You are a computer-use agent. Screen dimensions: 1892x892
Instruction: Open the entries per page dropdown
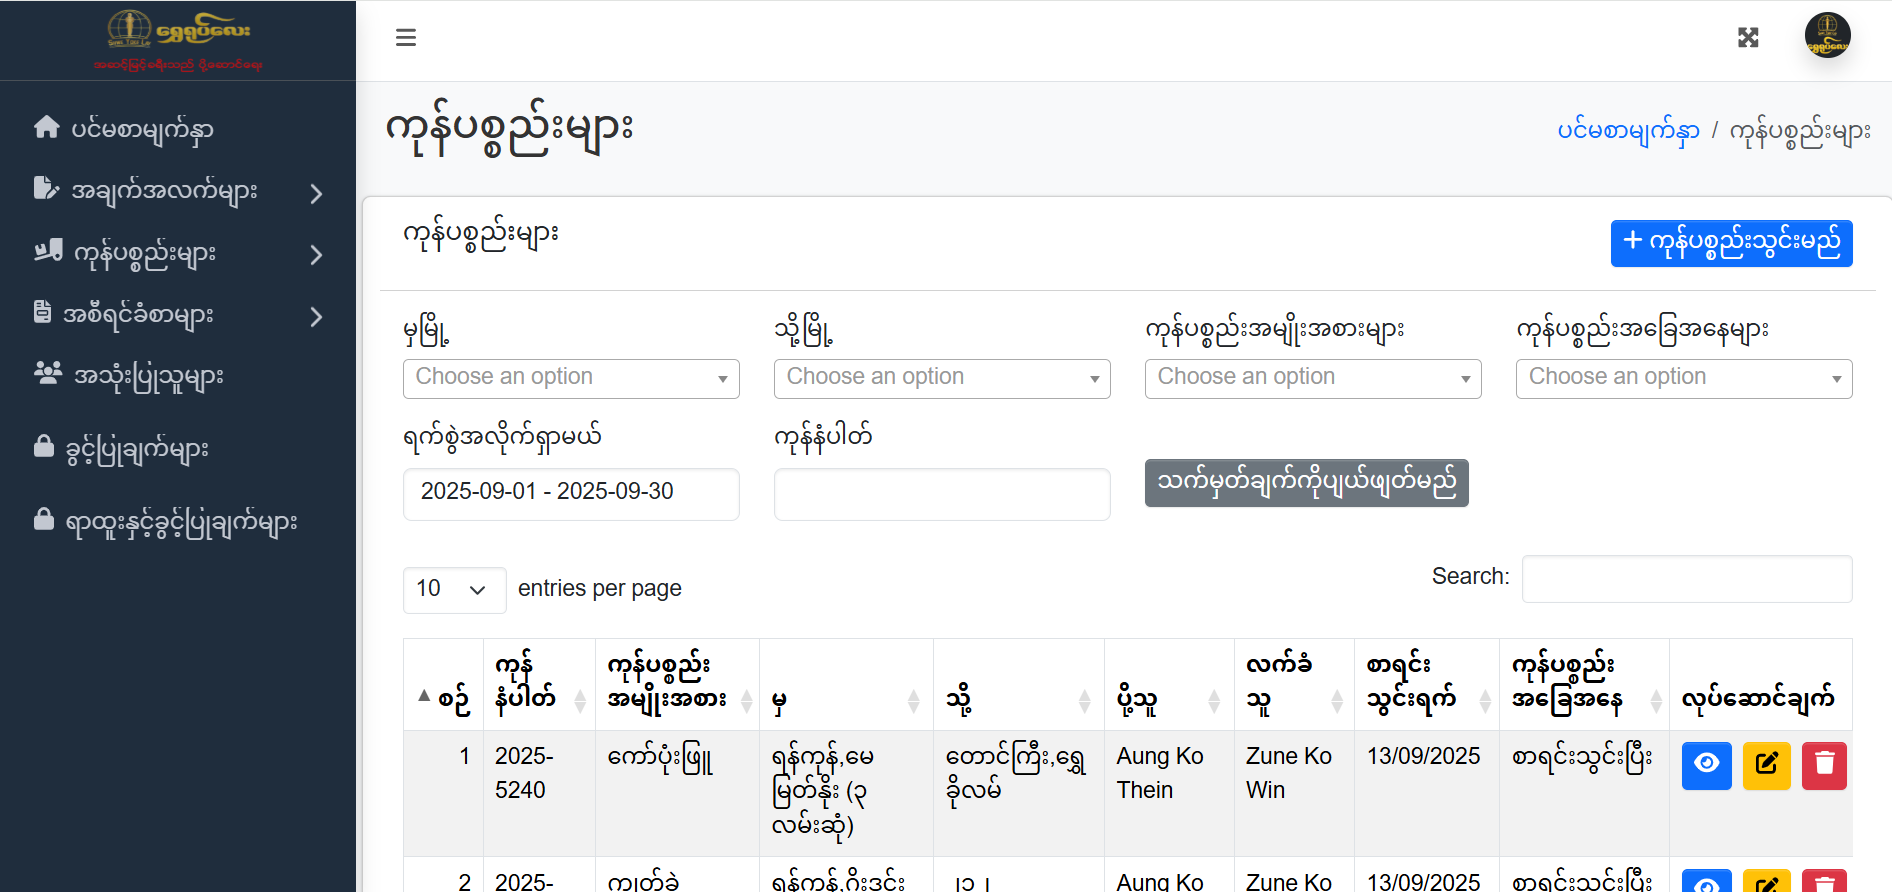click(453, 589)
